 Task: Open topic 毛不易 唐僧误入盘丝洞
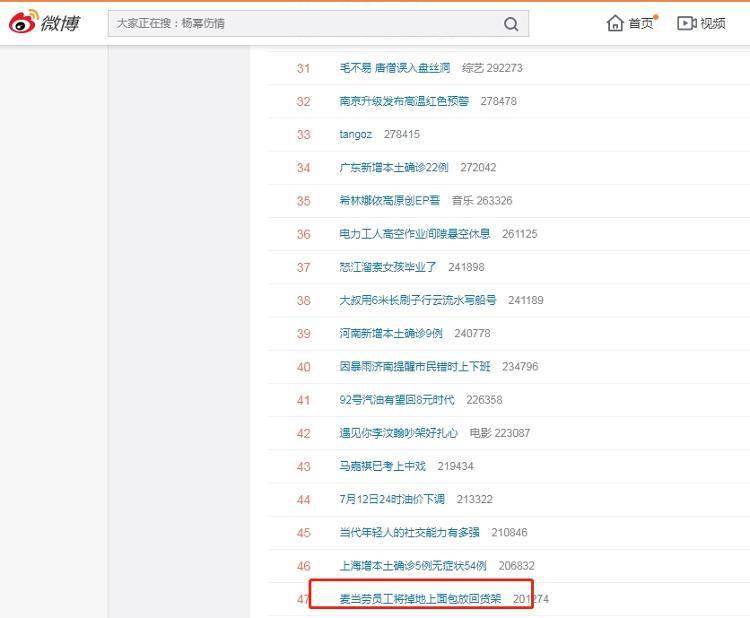395,68
